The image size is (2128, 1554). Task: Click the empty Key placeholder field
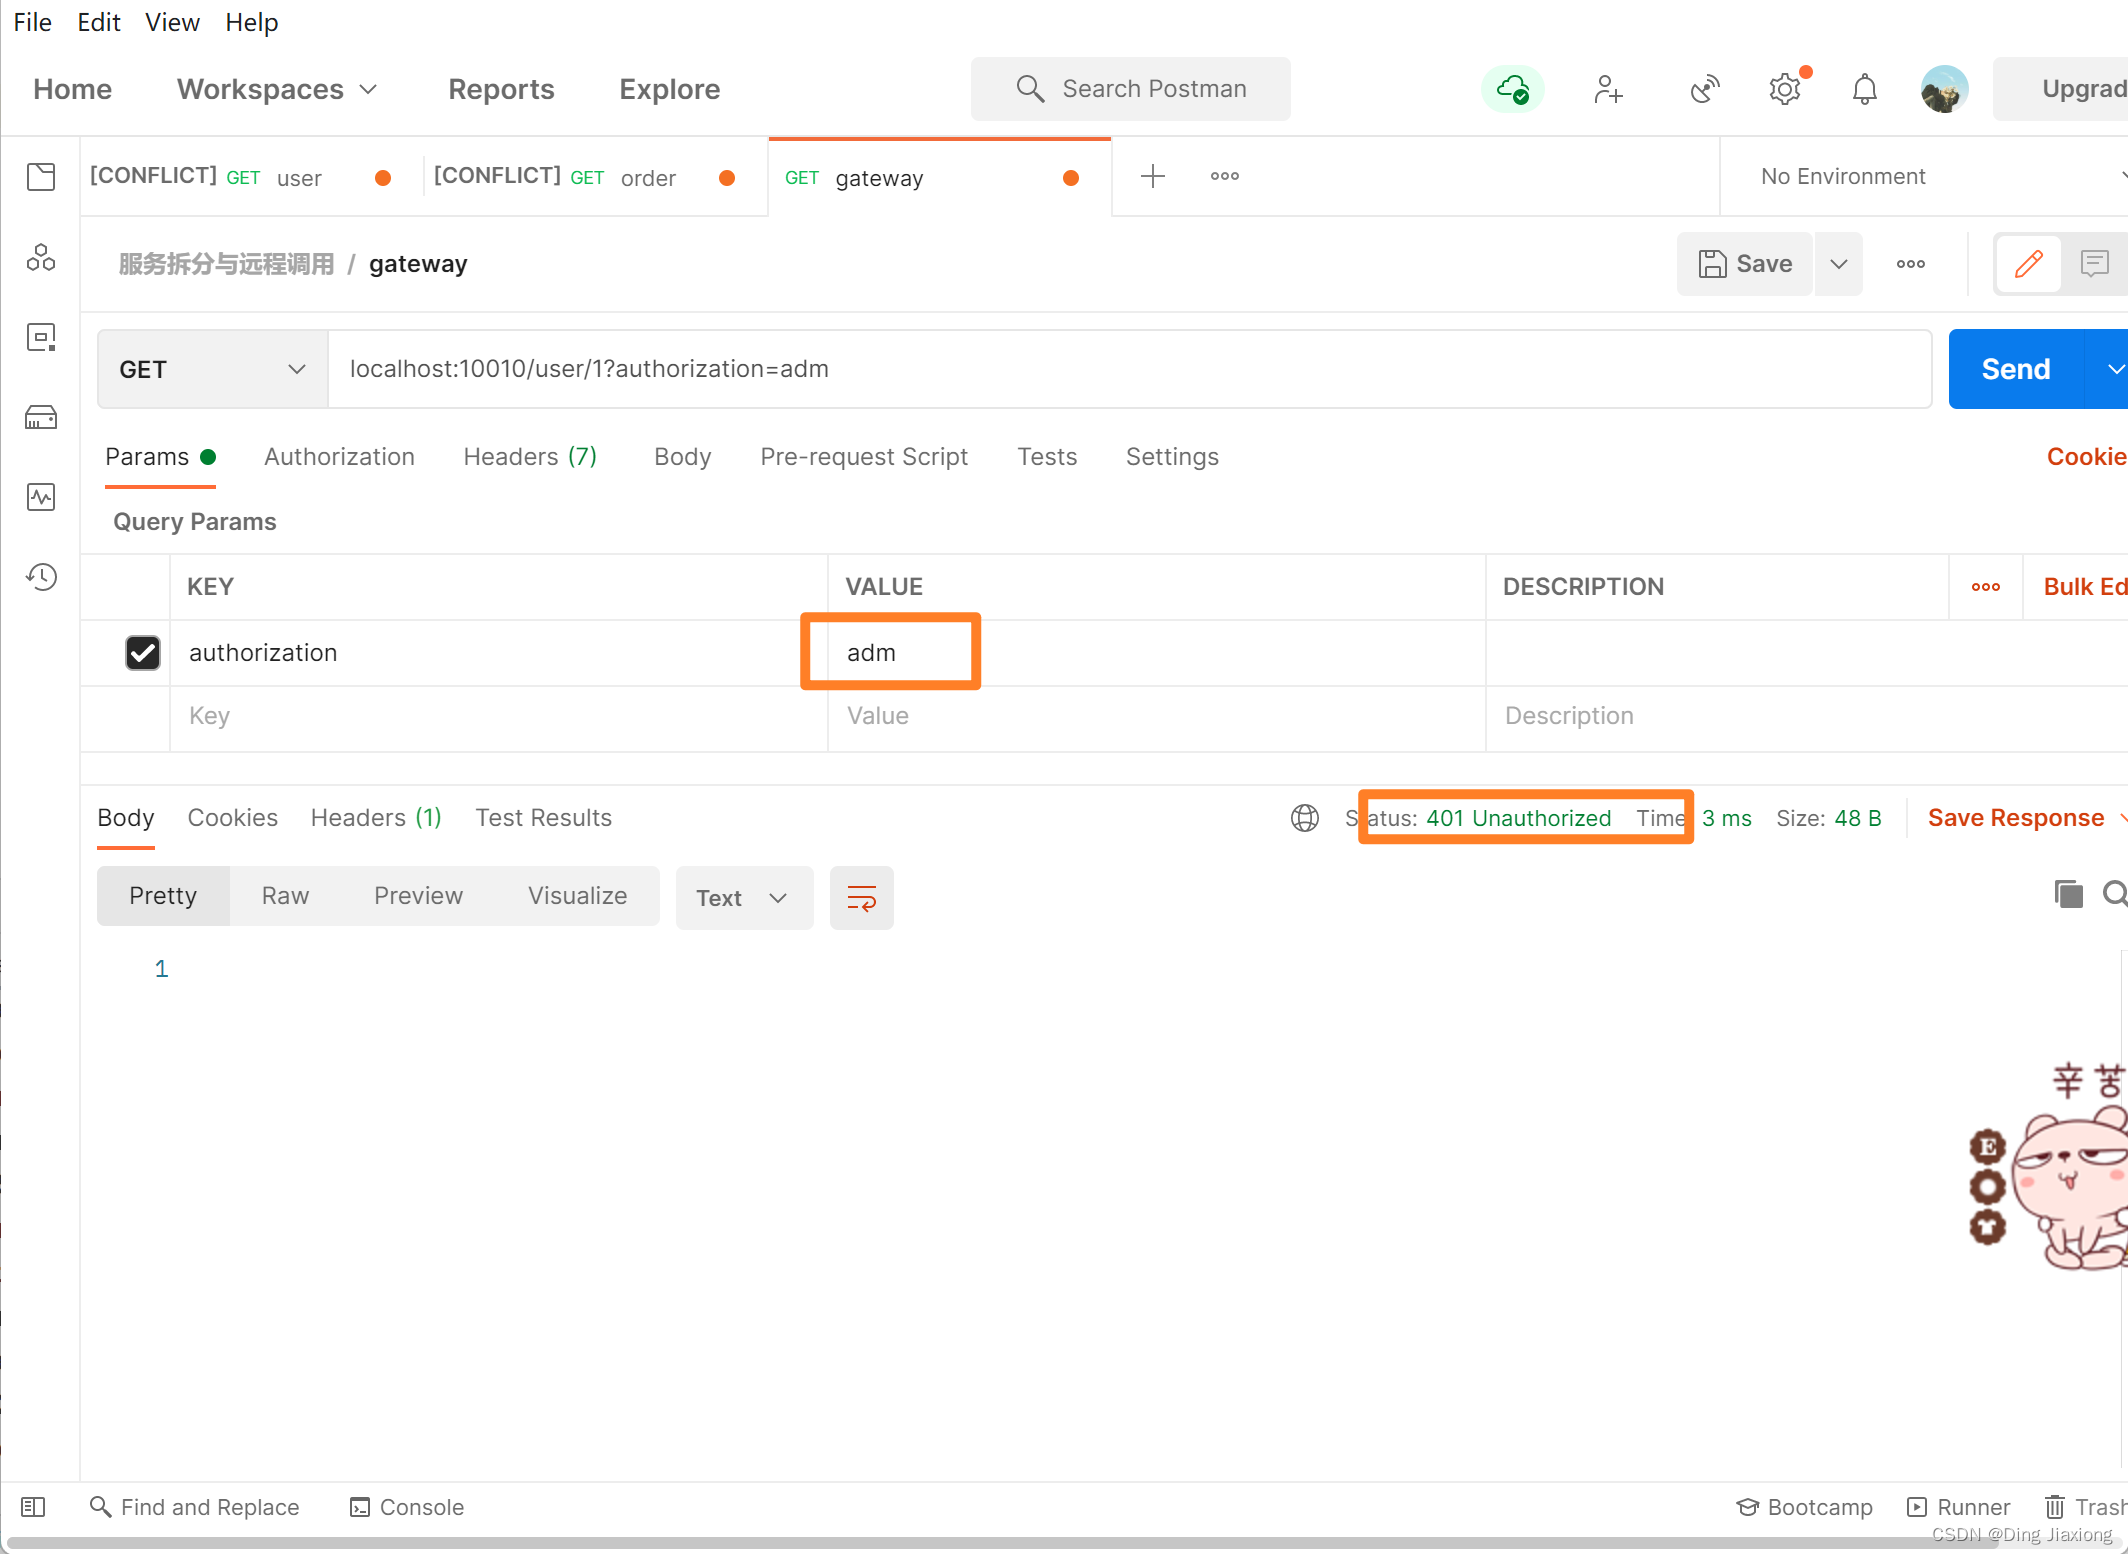pos(498,716)
